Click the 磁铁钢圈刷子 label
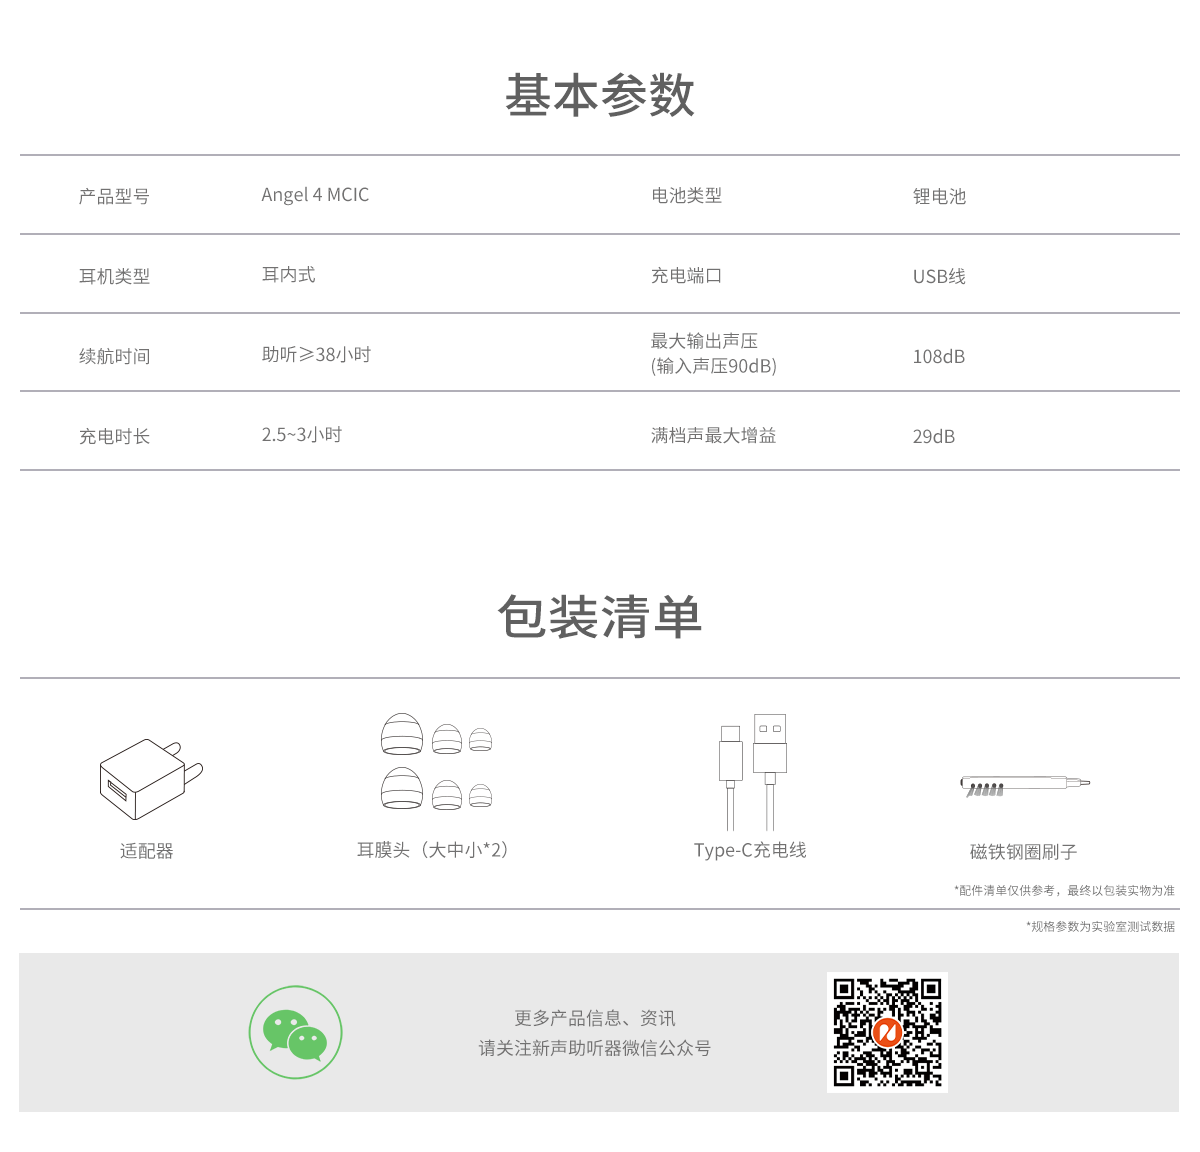The image size is (1200, 1152). click(1023, 852)
